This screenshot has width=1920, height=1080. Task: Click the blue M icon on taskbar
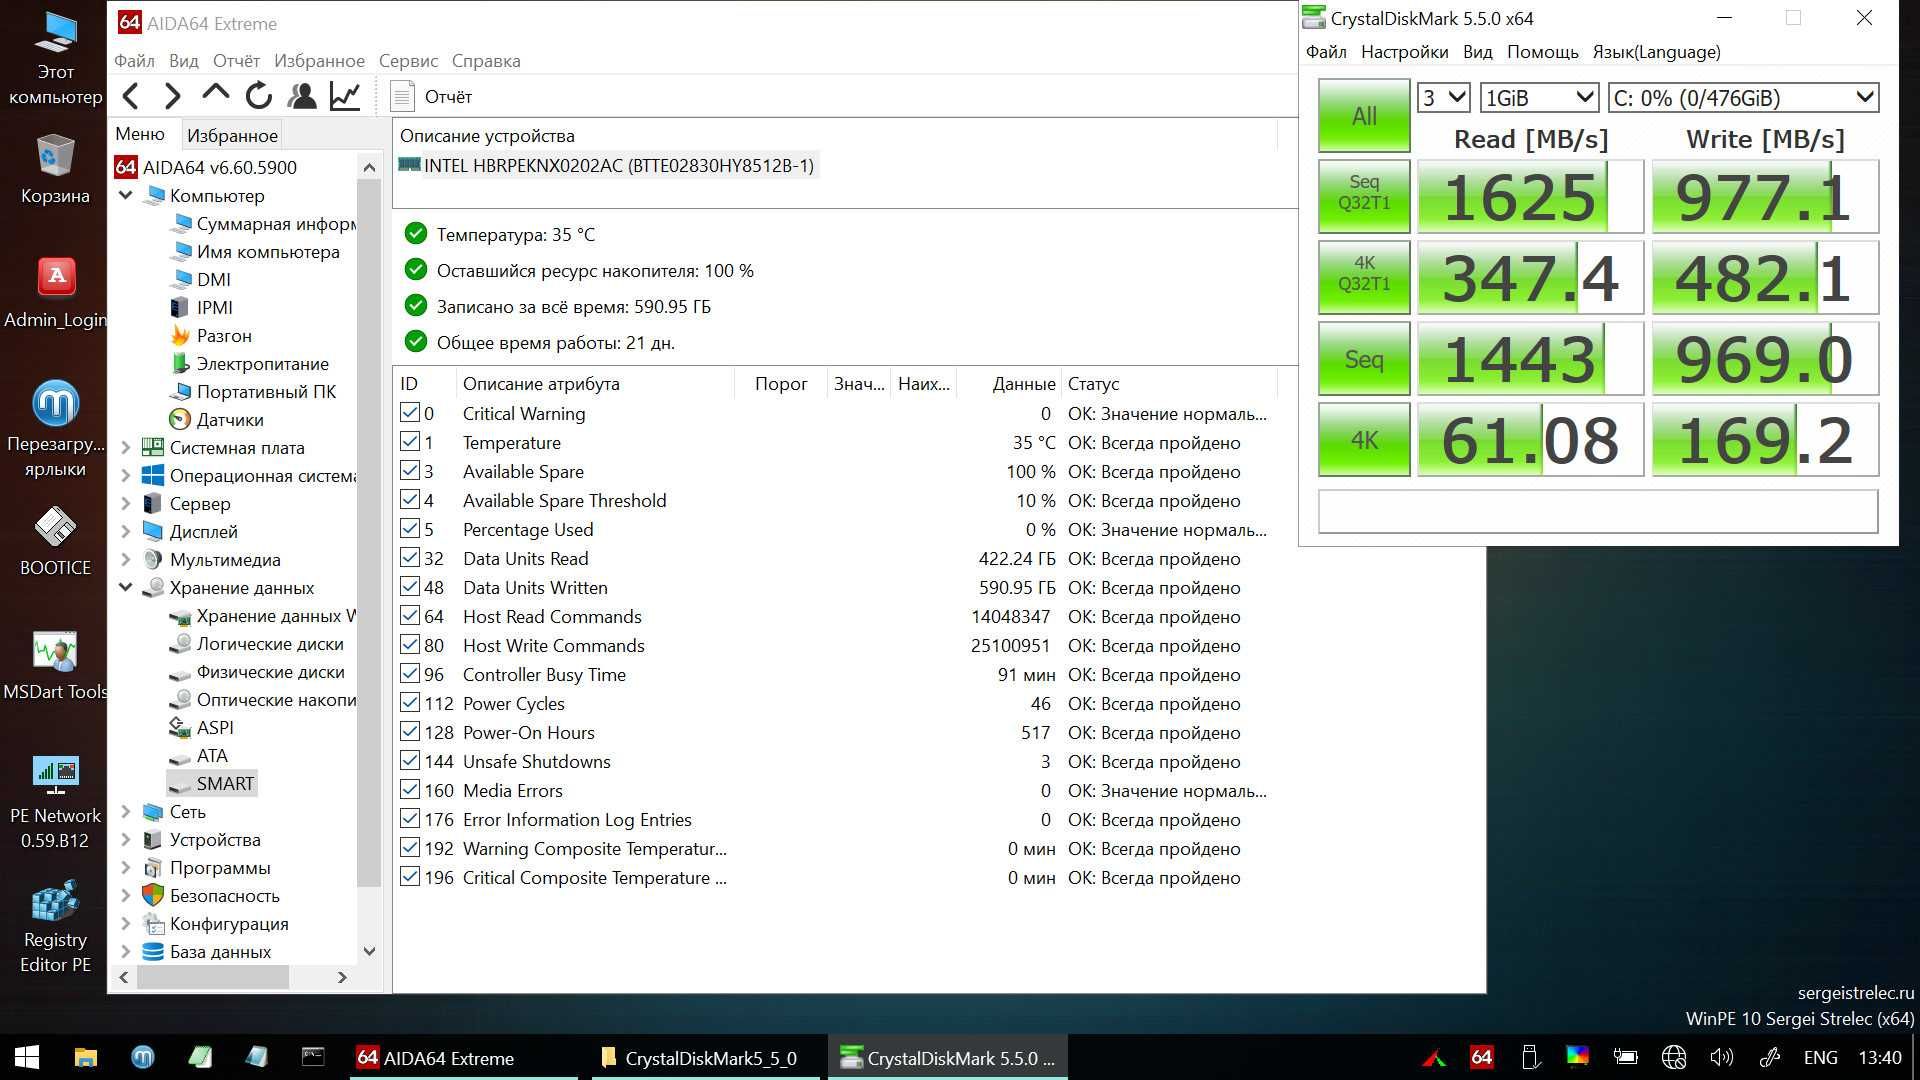point(143,1057)
